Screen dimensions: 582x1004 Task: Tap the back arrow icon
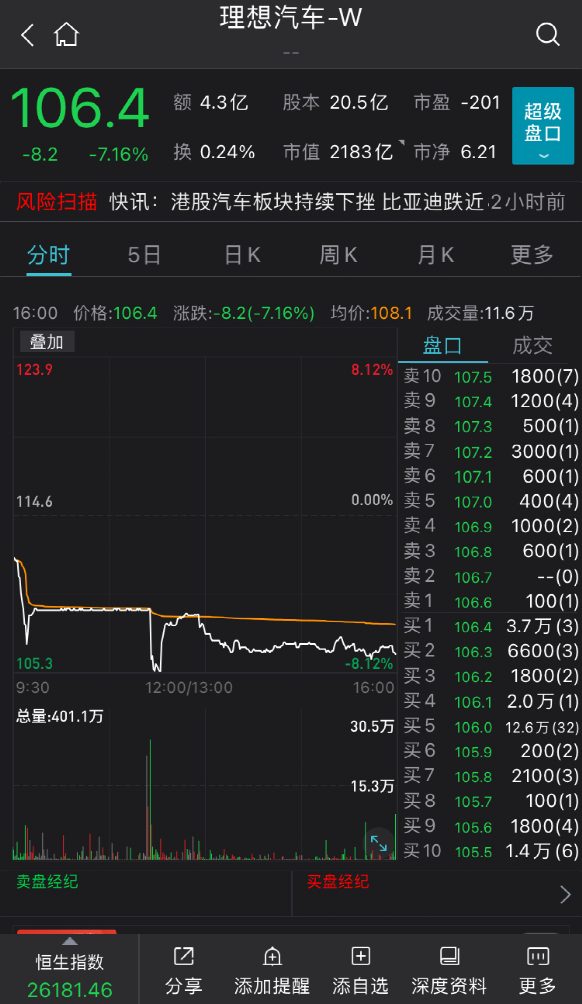click(28, 35)
